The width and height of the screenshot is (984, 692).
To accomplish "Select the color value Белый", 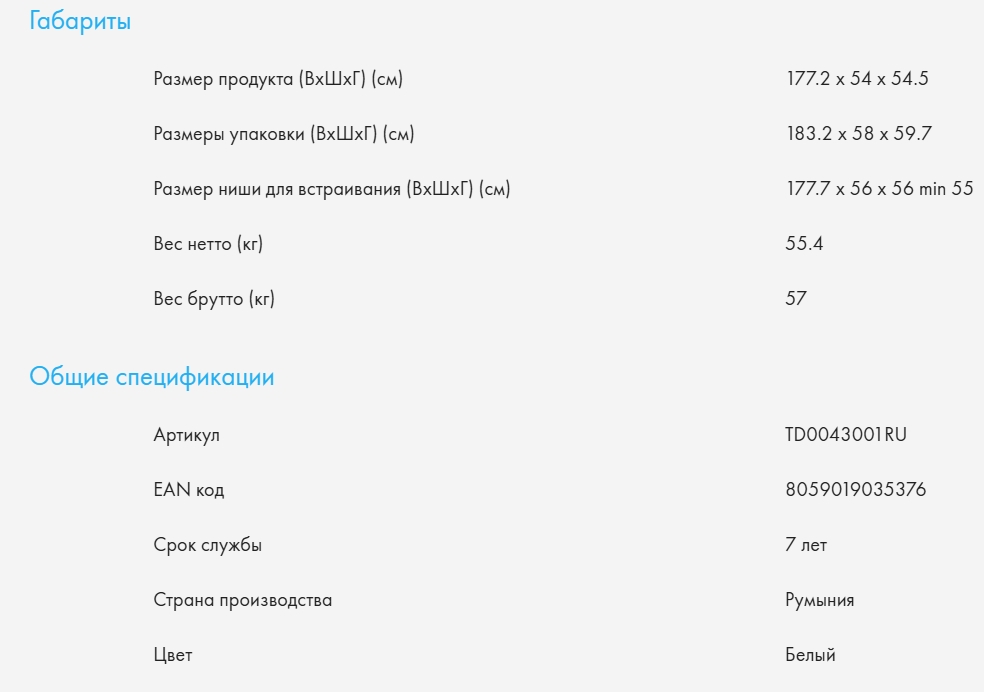I will click(x=810, y=655).
